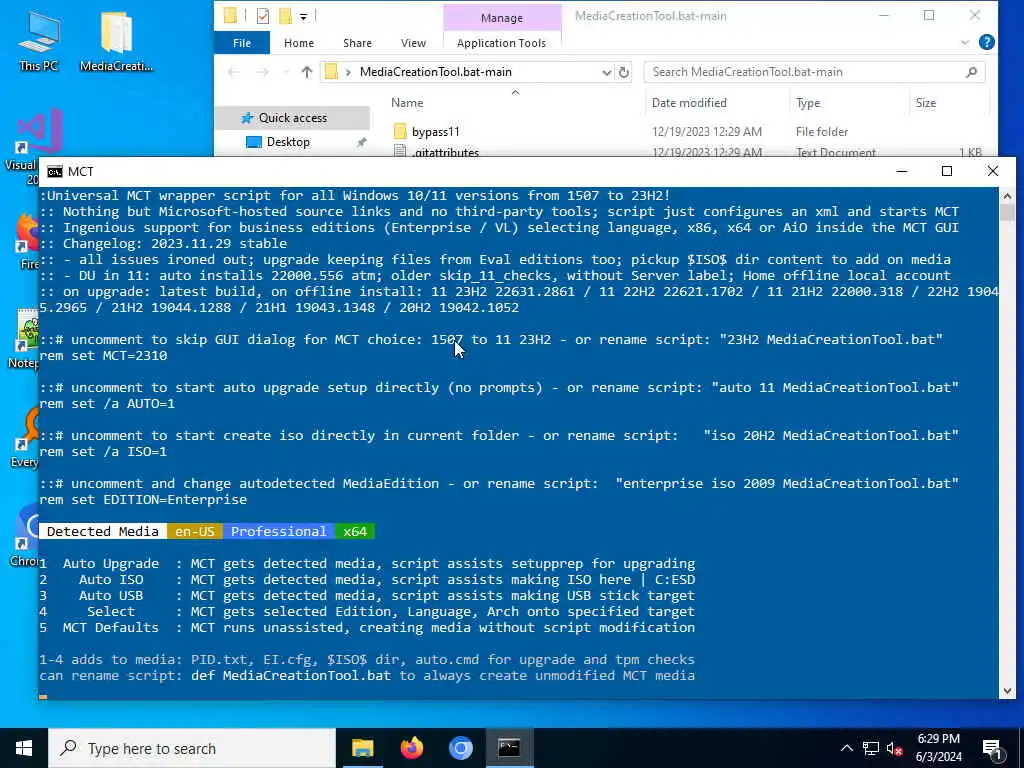
Task: Open Firefox from taskbar
Action: coord(411,748)
